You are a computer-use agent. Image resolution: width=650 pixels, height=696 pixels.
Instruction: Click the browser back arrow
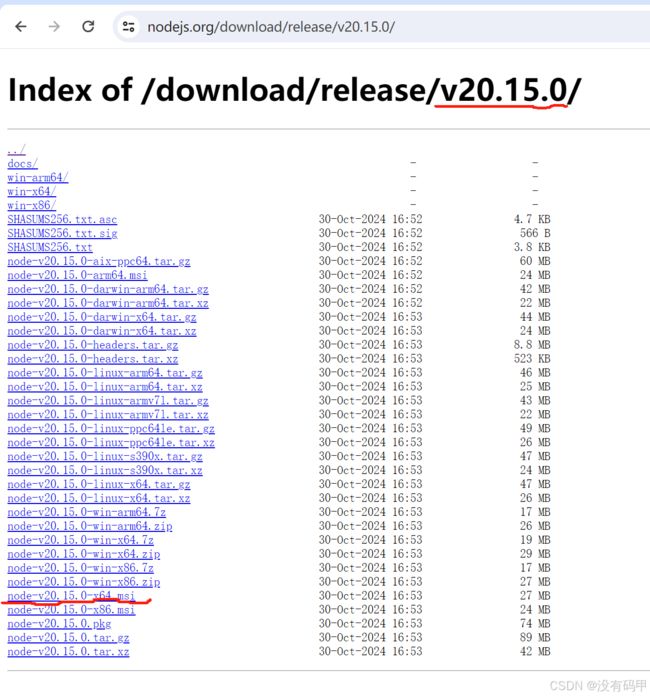coord(21,27)
